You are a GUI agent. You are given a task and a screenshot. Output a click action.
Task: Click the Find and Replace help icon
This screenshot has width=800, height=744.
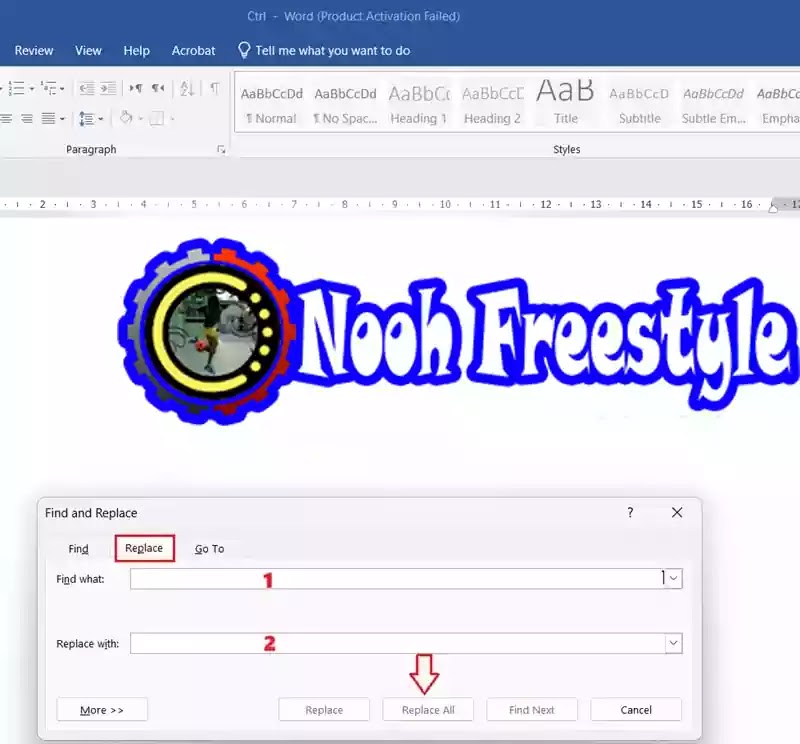631,512
